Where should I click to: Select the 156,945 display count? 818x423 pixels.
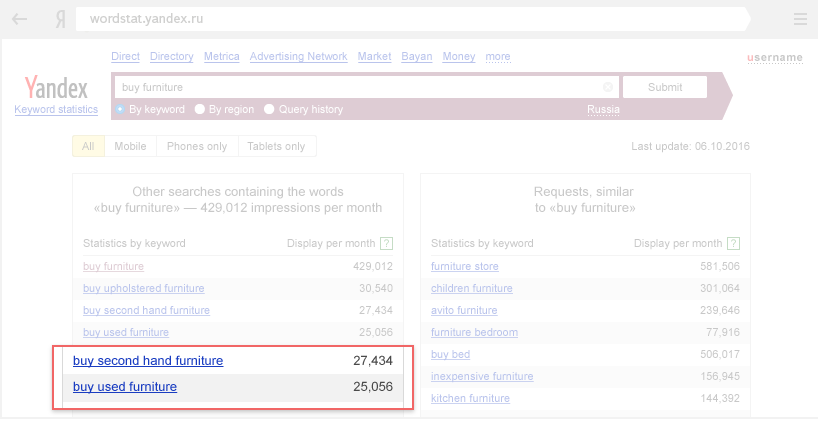[720, 376]
